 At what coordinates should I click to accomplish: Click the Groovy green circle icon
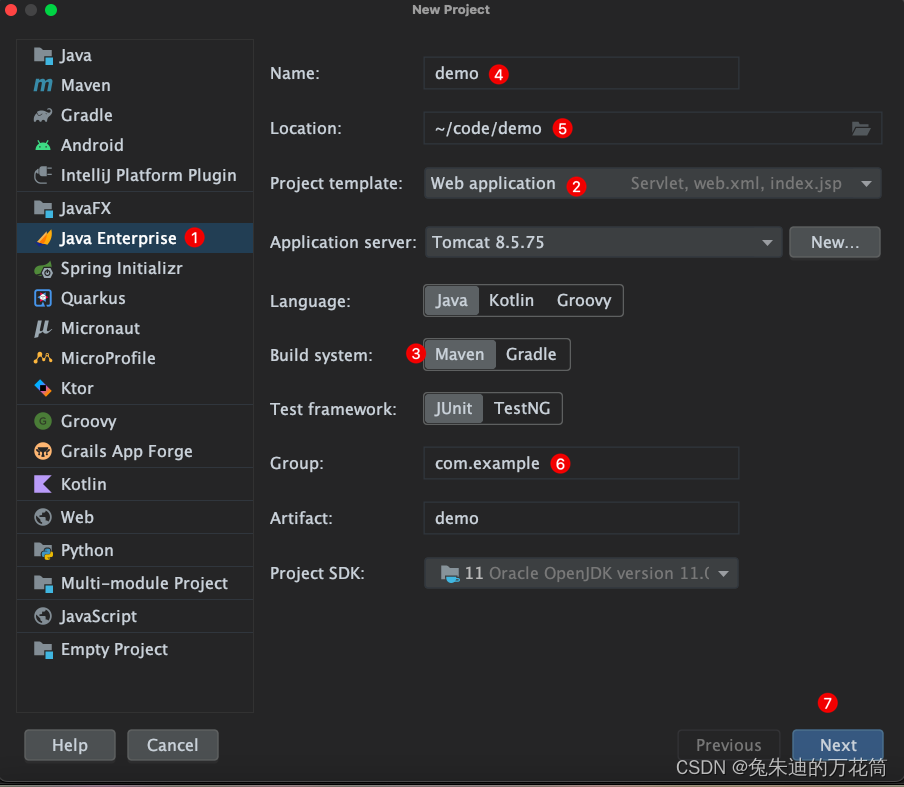click(x=43, y=421)
